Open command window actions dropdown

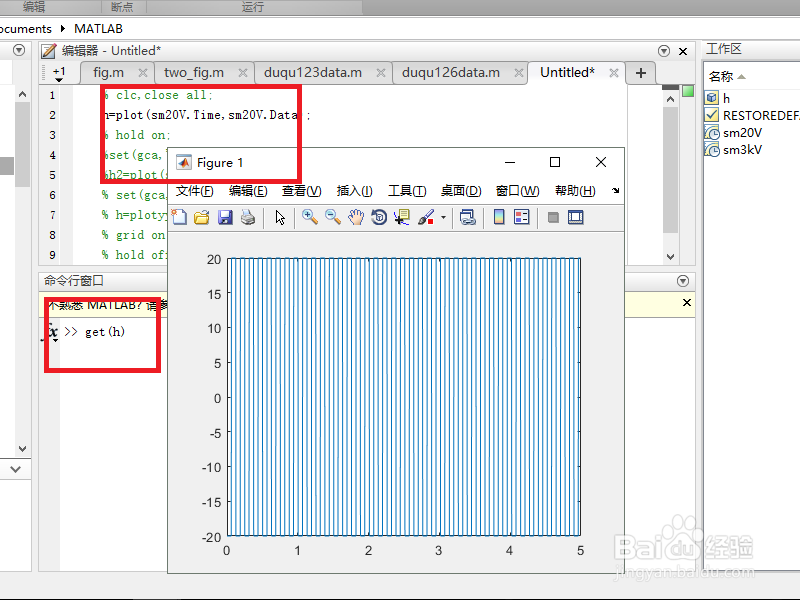(x=683, y=281)
